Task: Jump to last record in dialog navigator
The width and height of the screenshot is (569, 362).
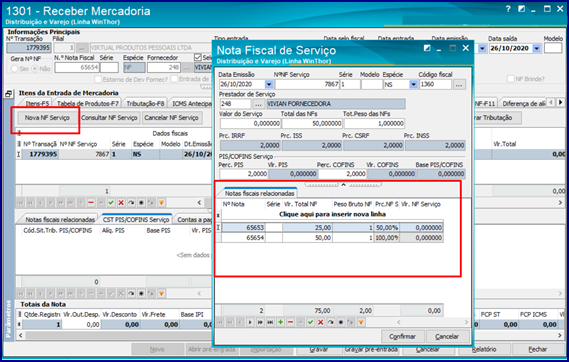Action: 270,322
